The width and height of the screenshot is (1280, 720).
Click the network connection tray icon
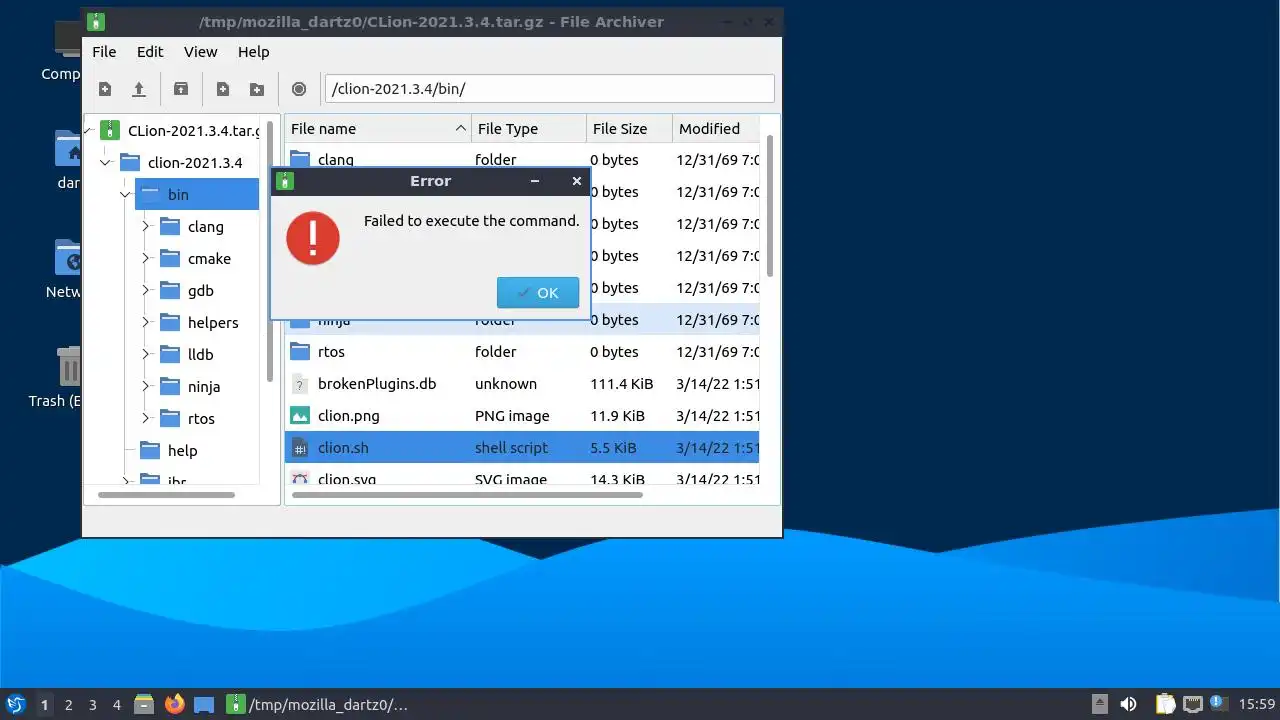(1192, 704)
